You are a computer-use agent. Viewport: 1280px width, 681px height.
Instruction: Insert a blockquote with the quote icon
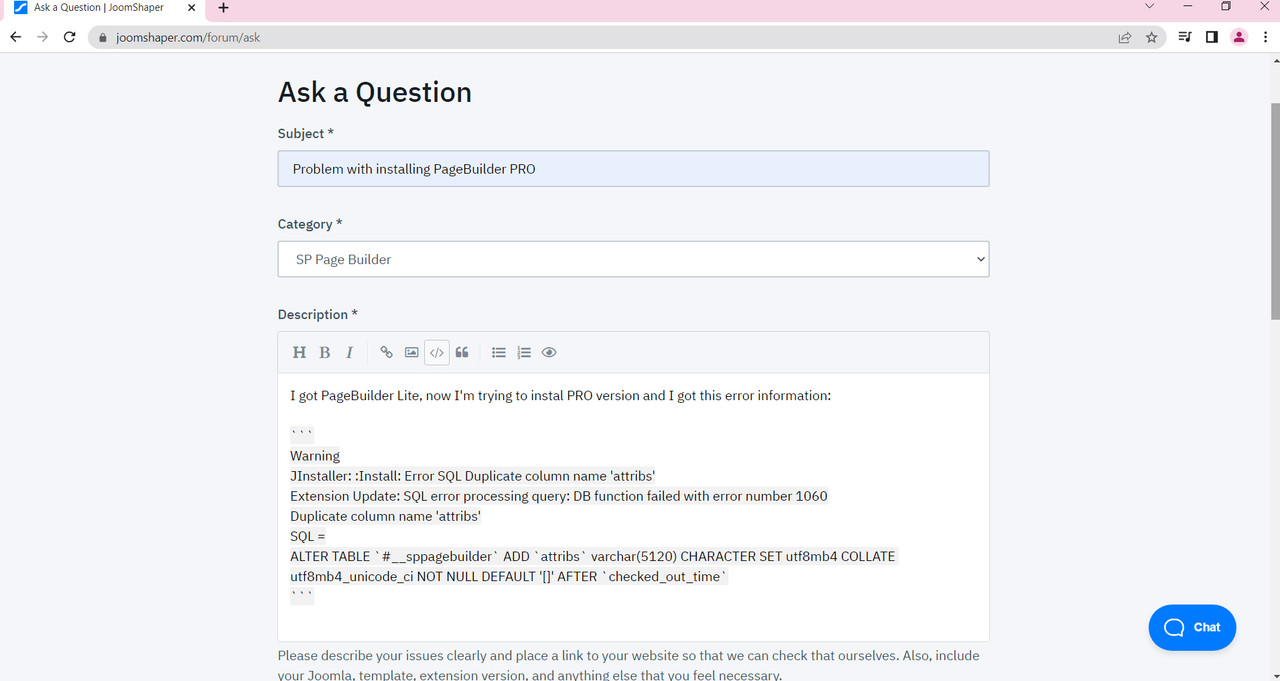(x=462, y=352)
